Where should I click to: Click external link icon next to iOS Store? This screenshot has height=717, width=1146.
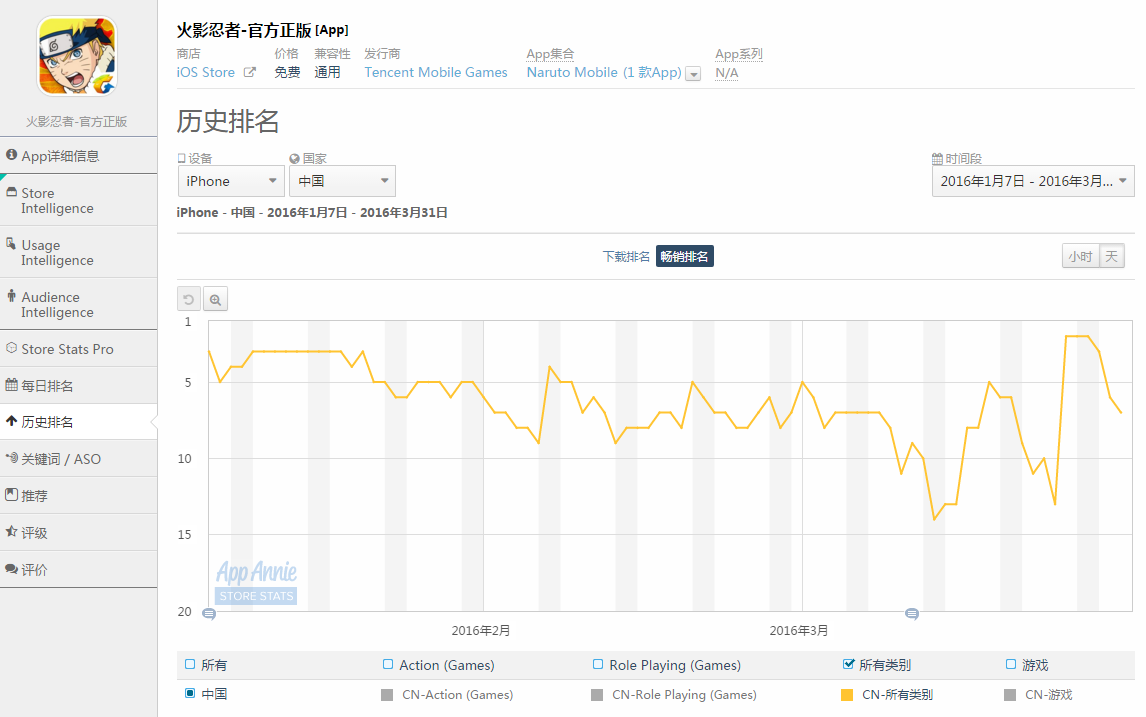250,72
